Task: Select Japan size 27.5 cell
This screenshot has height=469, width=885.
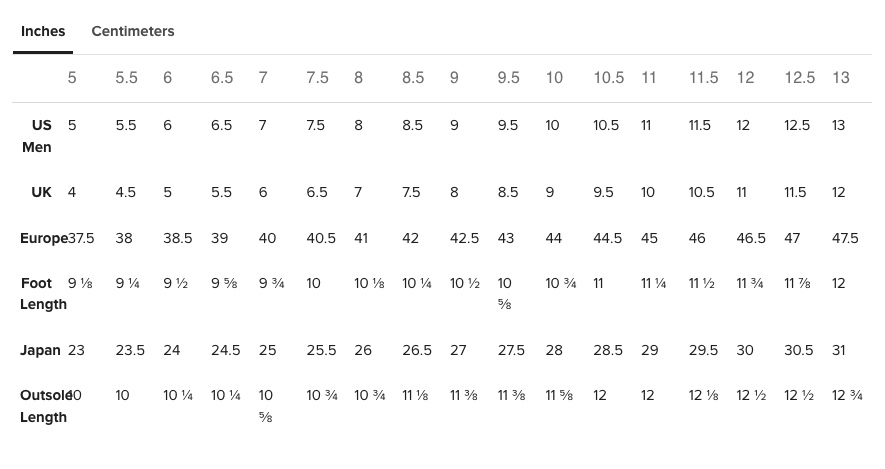Action: (511, 350)
